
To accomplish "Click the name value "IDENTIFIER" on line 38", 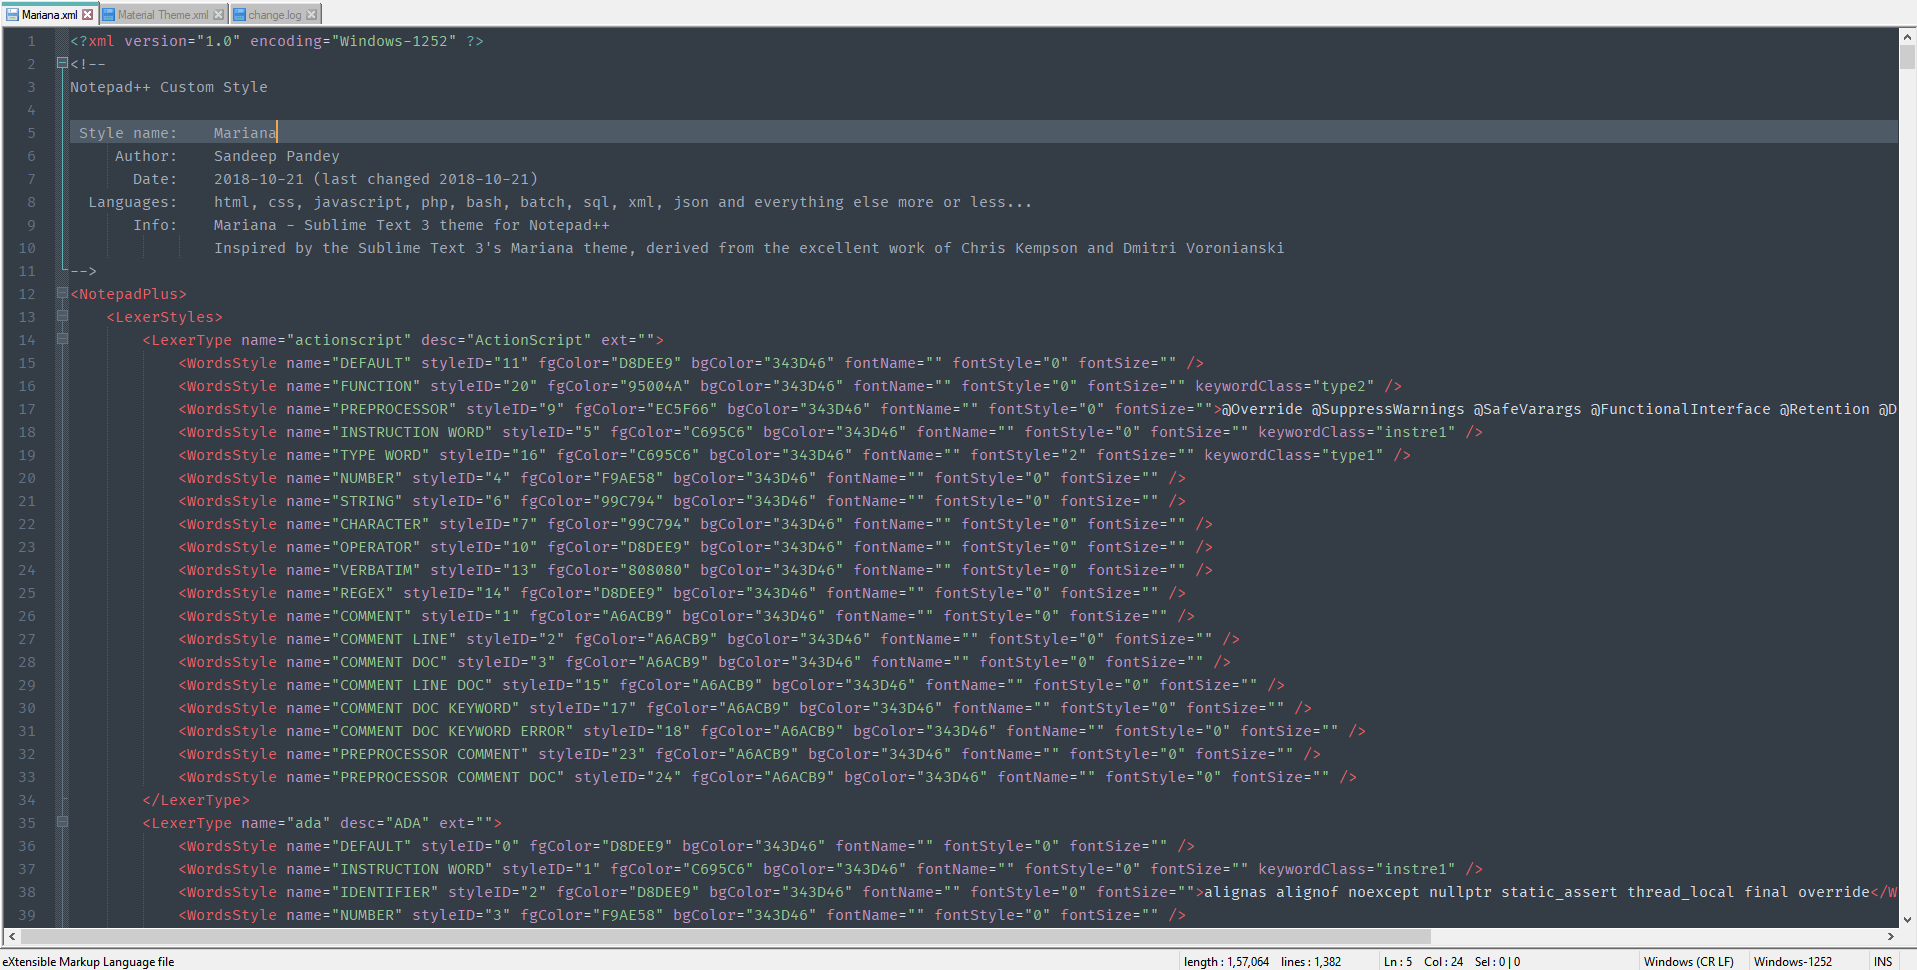I will [385, 892].
